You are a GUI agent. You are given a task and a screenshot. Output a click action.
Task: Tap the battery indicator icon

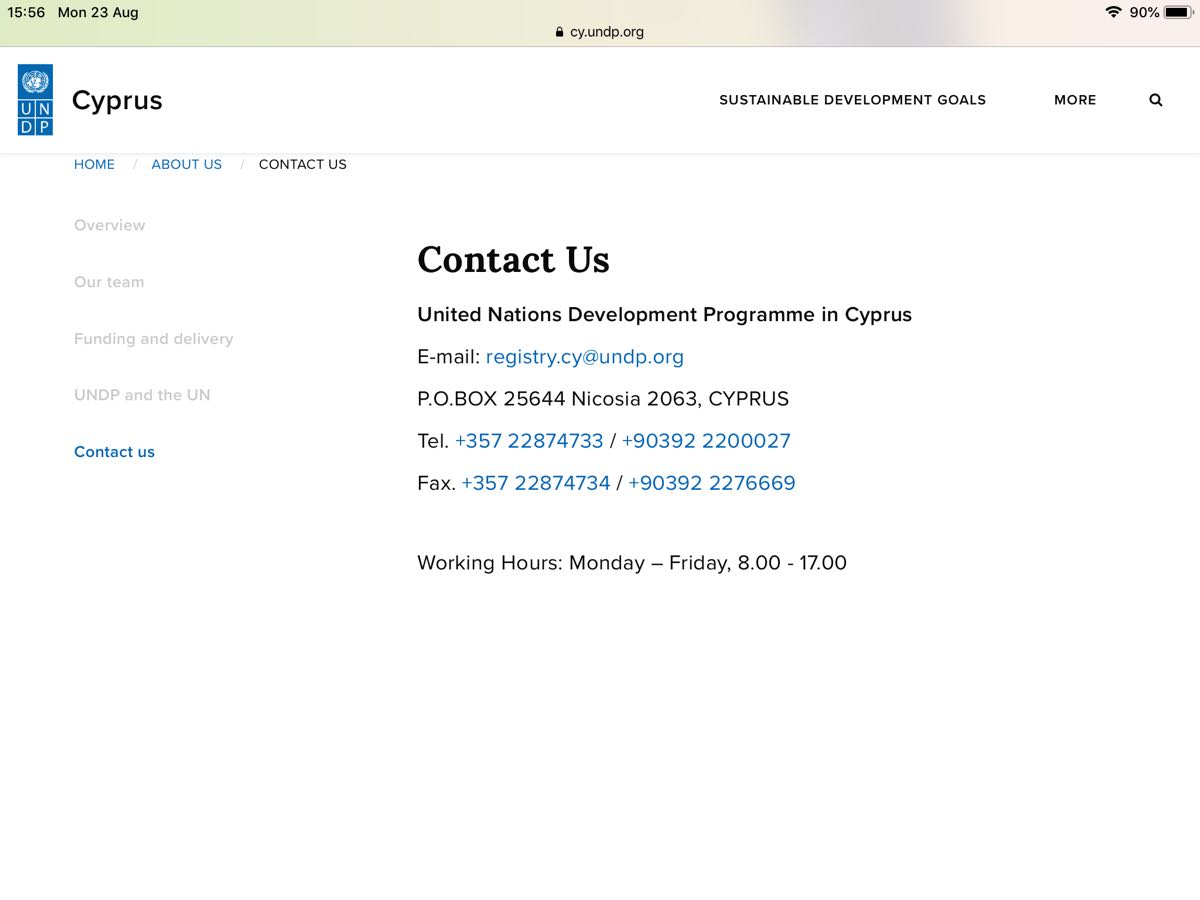point(1177,12)
